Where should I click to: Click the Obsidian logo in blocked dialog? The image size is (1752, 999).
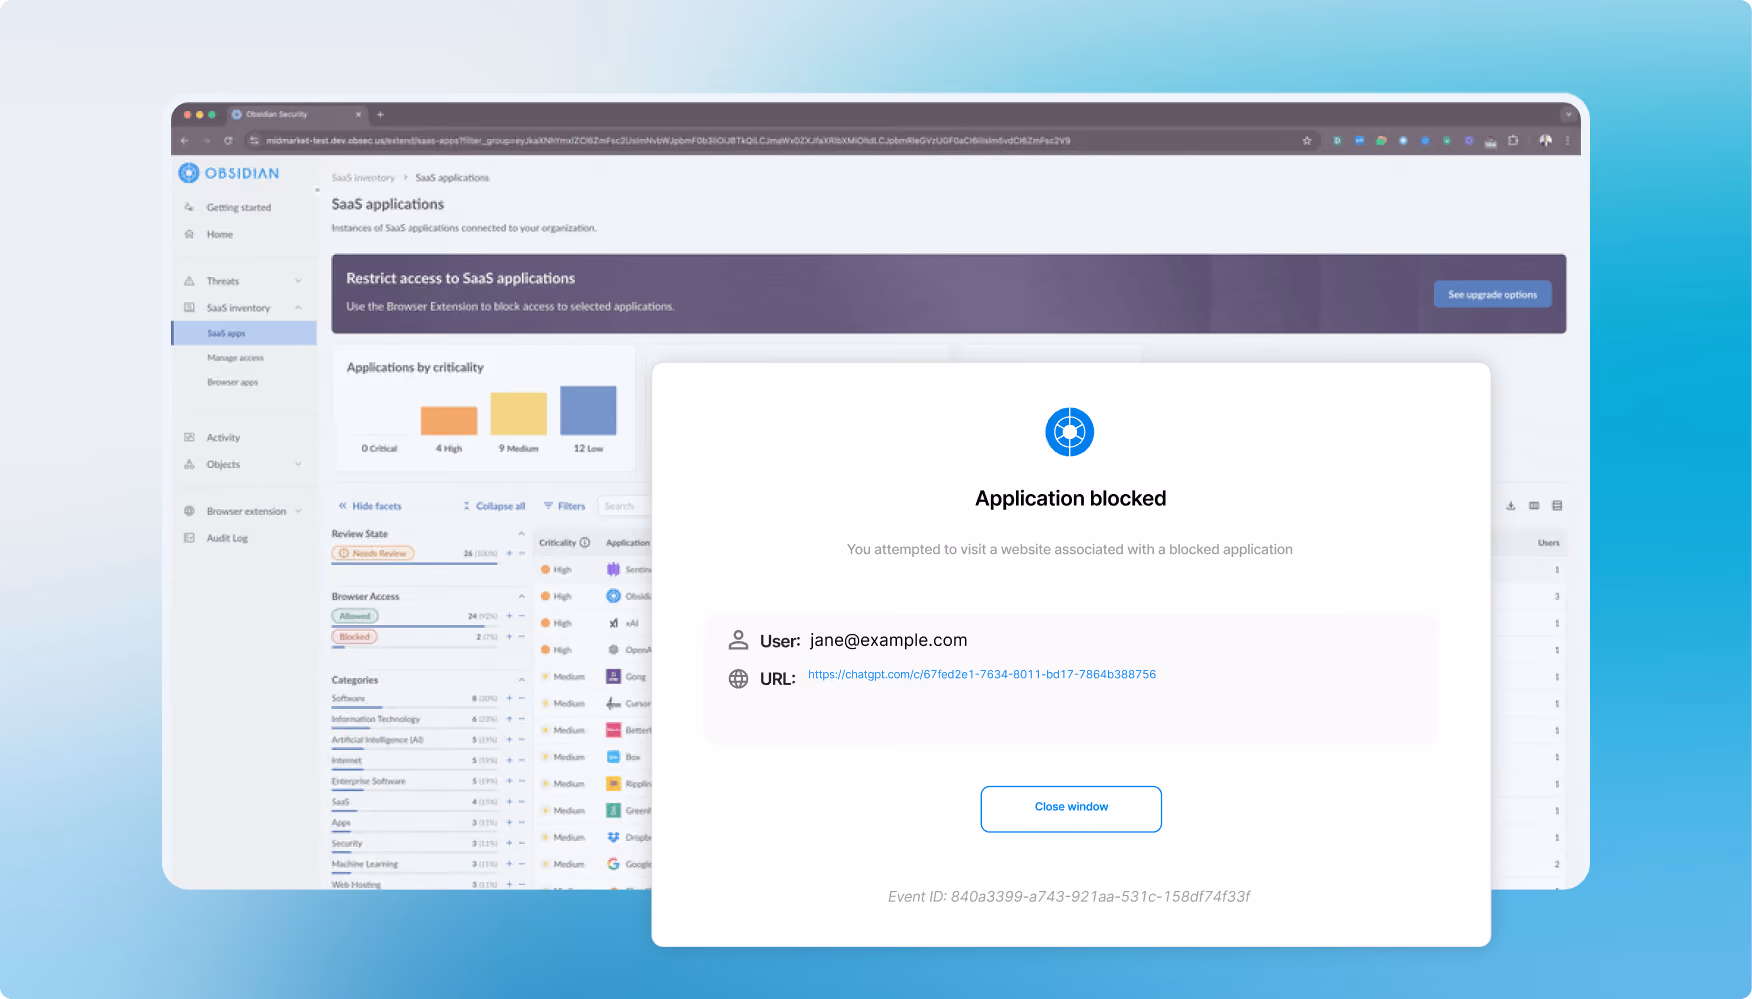coord(1070,432)
